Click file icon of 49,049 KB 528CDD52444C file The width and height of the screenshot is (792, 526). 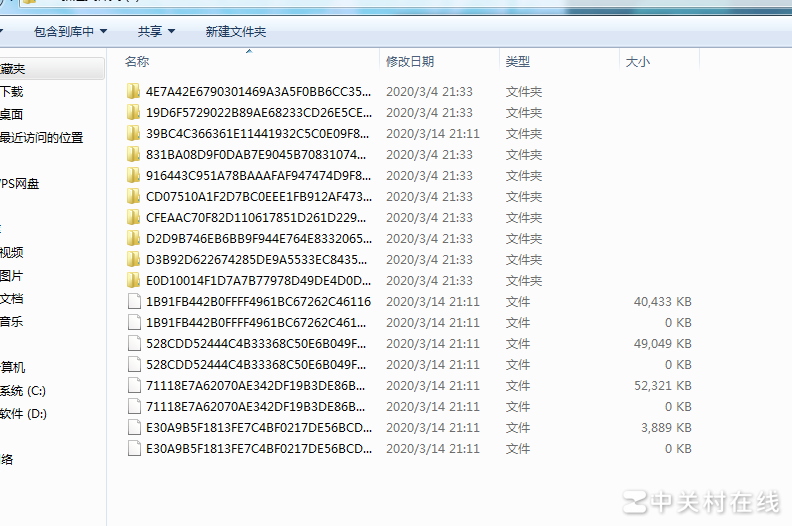click(x=134, y=344)
